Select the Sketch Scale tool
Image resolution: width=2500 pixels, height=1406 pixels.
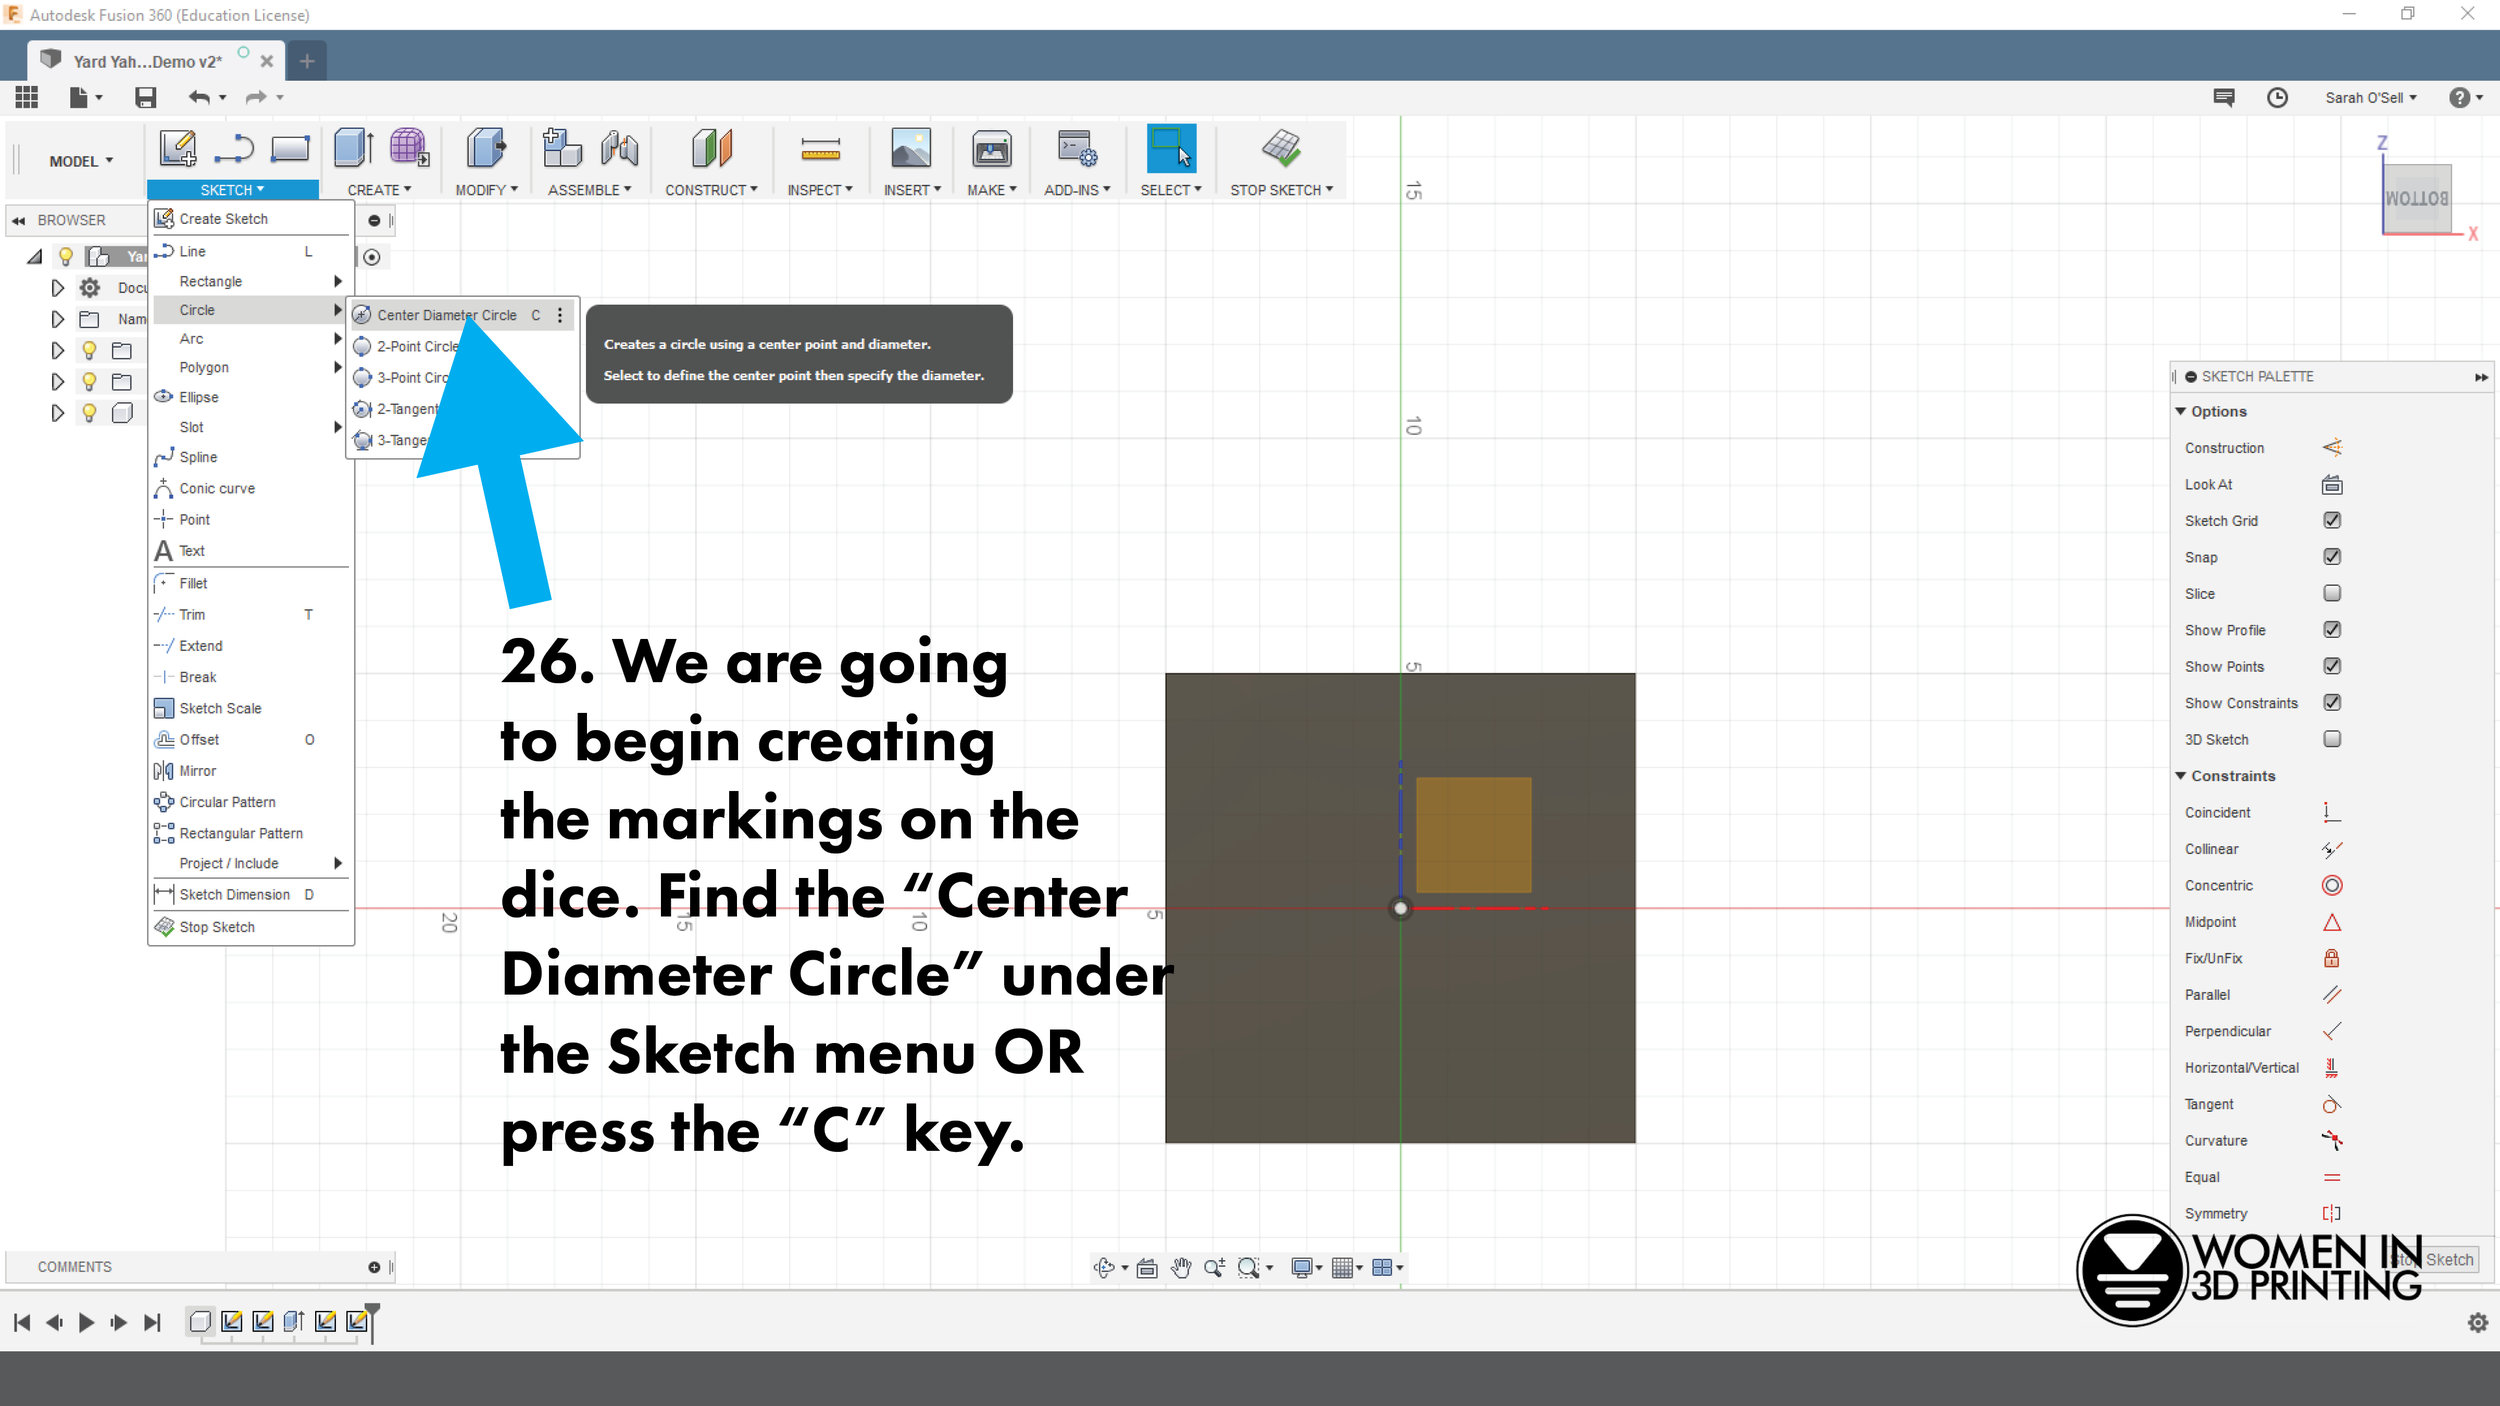coord(220,707)
